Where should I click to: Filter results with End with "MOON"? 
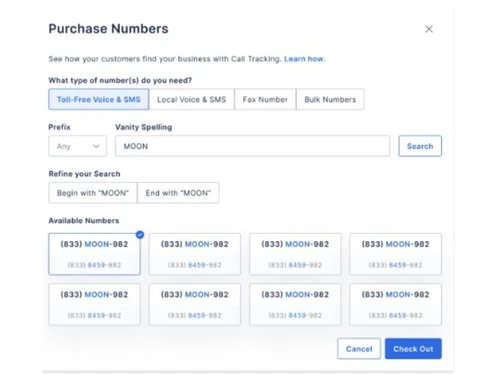pyautogui.click(x=178, y=193)
